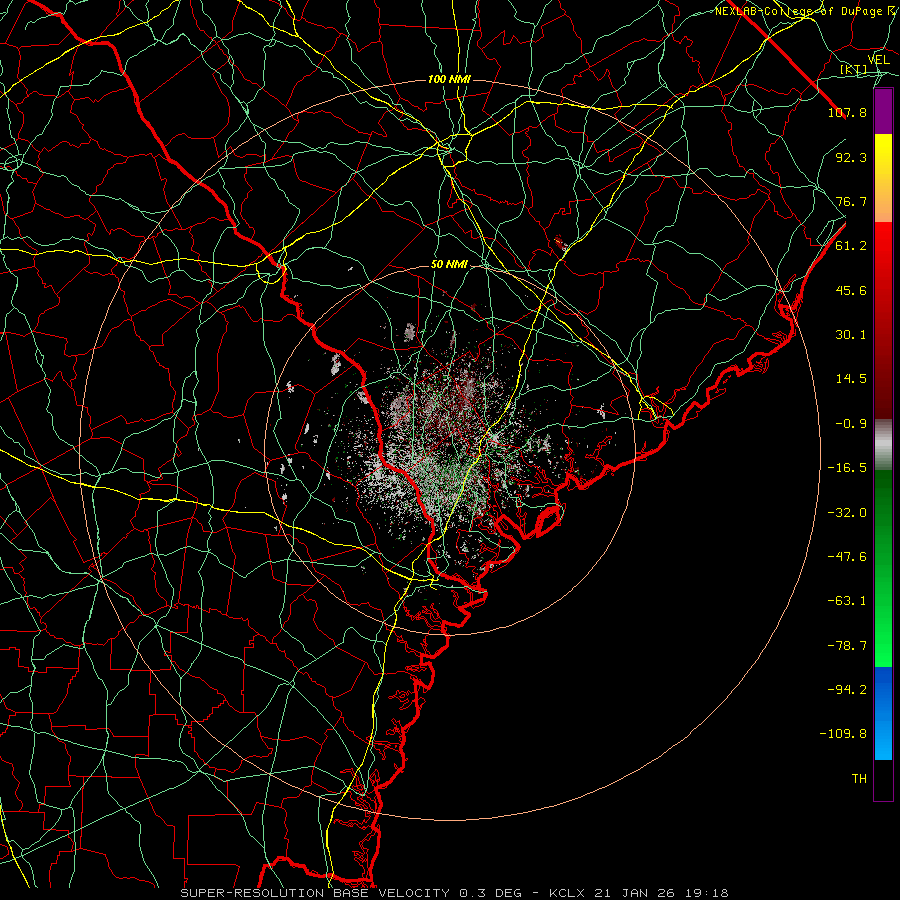
Task: Click the TH legend label
Action: [859, 779]
